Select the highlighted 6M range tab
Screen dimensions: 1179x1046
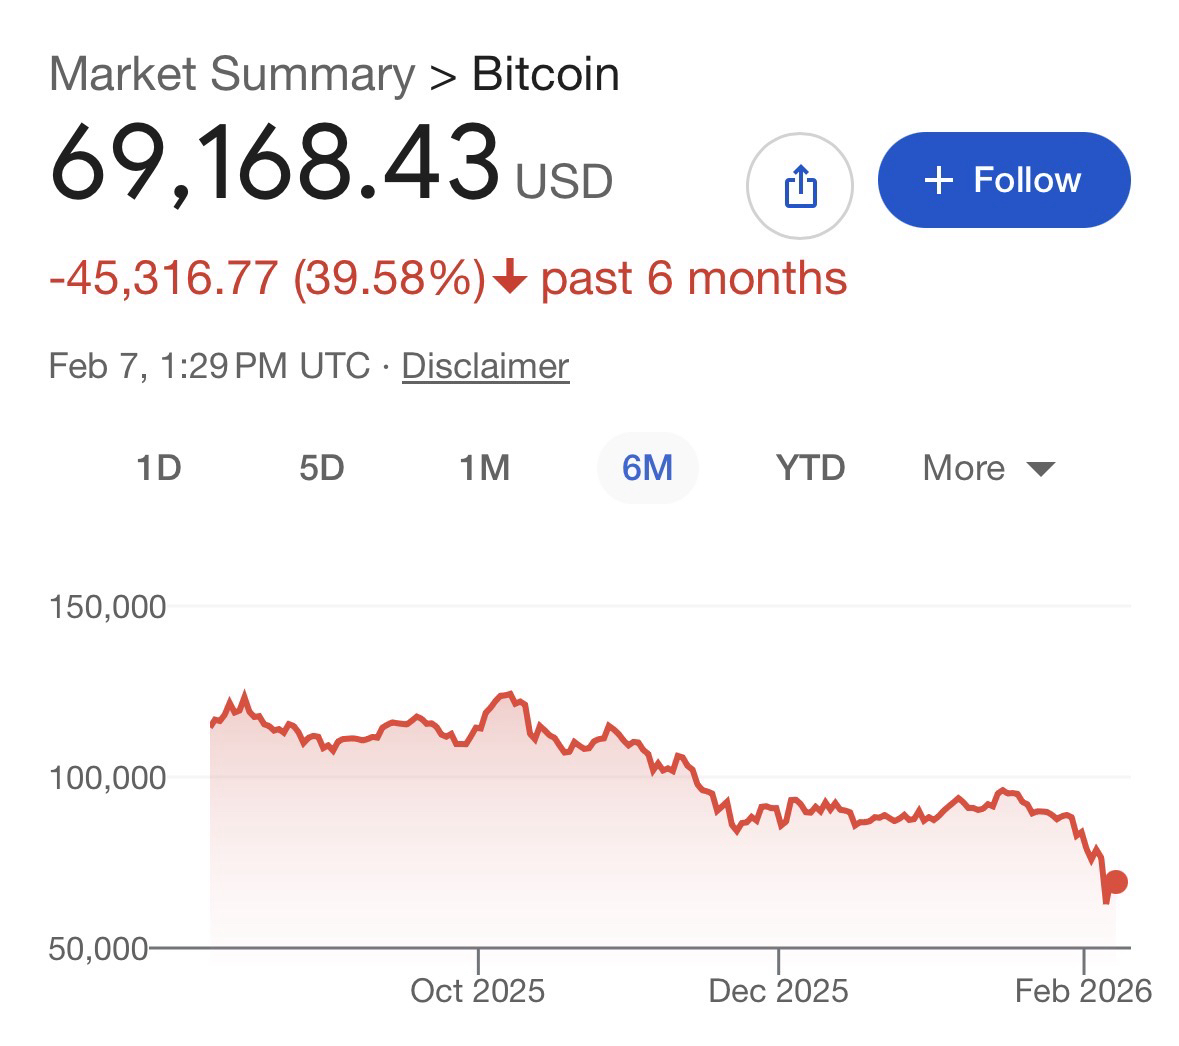(x=647, y=467)
